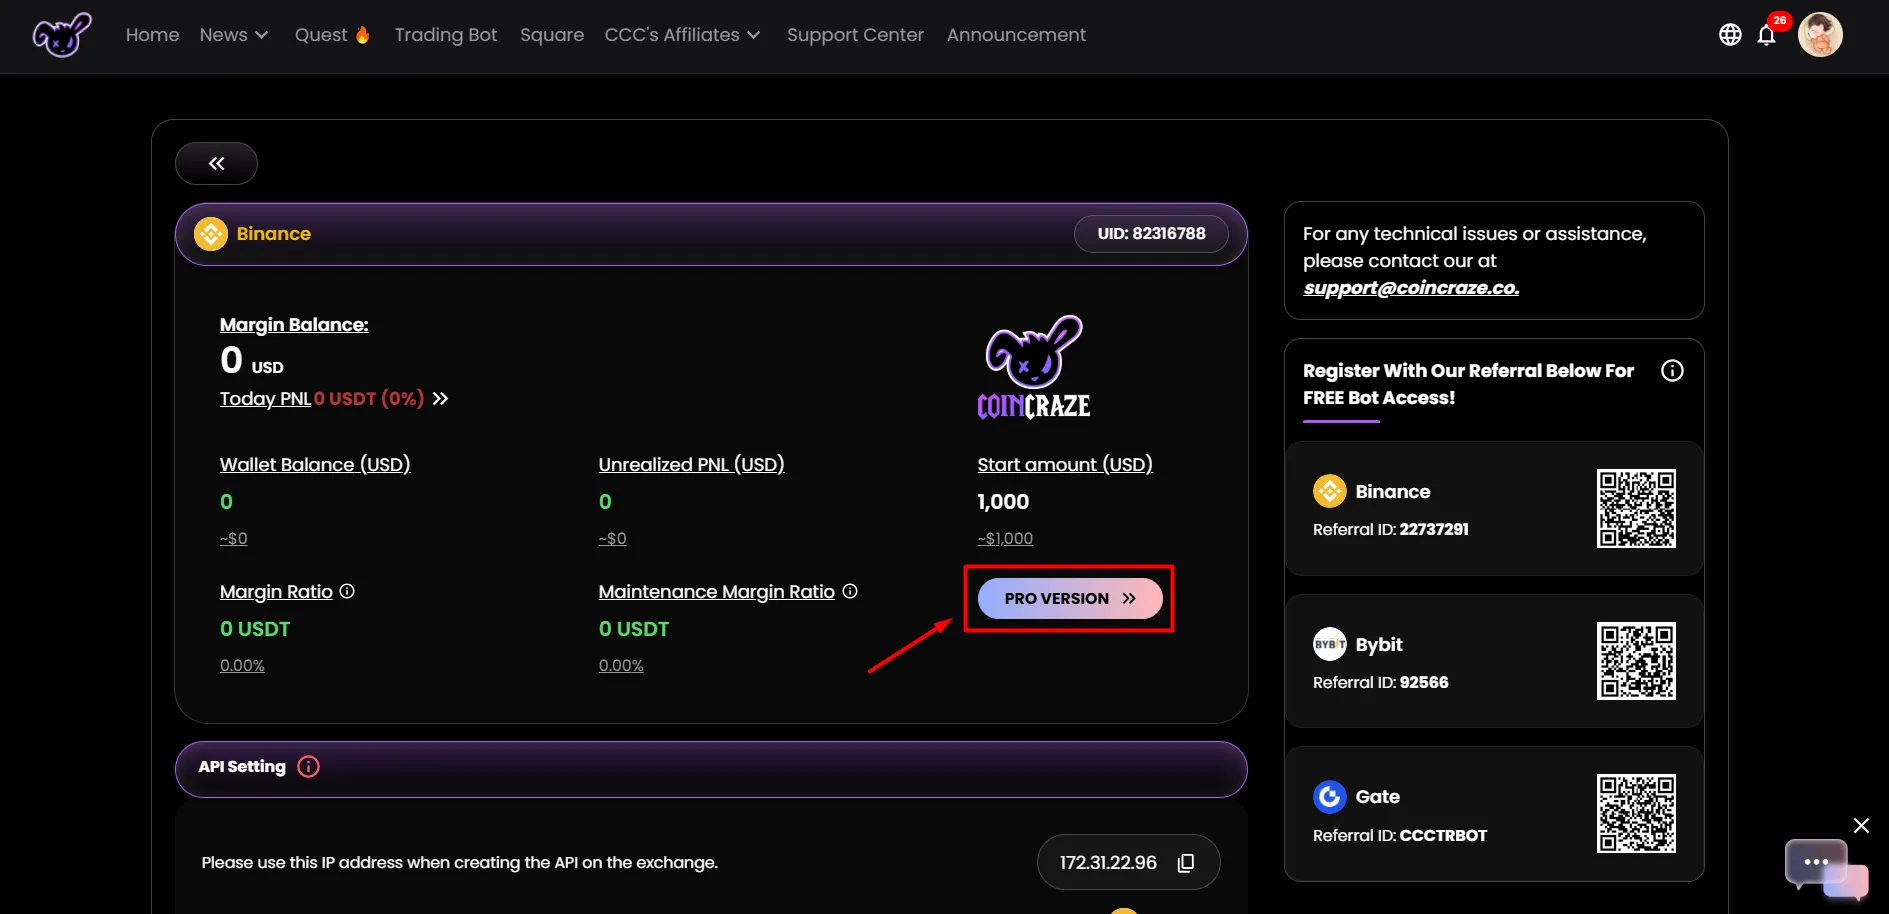Image resolution: width=1889 pixels, height=914 pixels.
Task: Click the CoinCraze rabbit logo in navbar
Action: 62,35
